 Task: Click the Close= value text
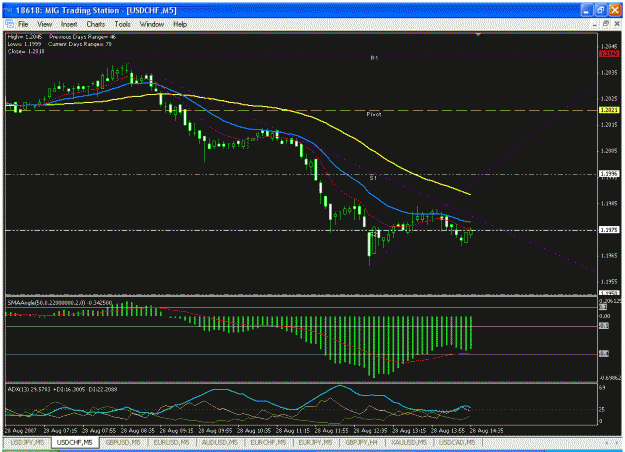26,51
